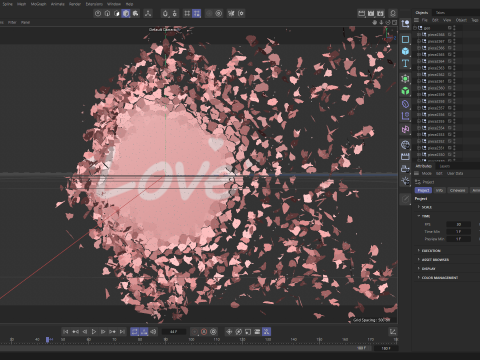Select the Rectangle spline icon in right palette

[x=405, y=39]
